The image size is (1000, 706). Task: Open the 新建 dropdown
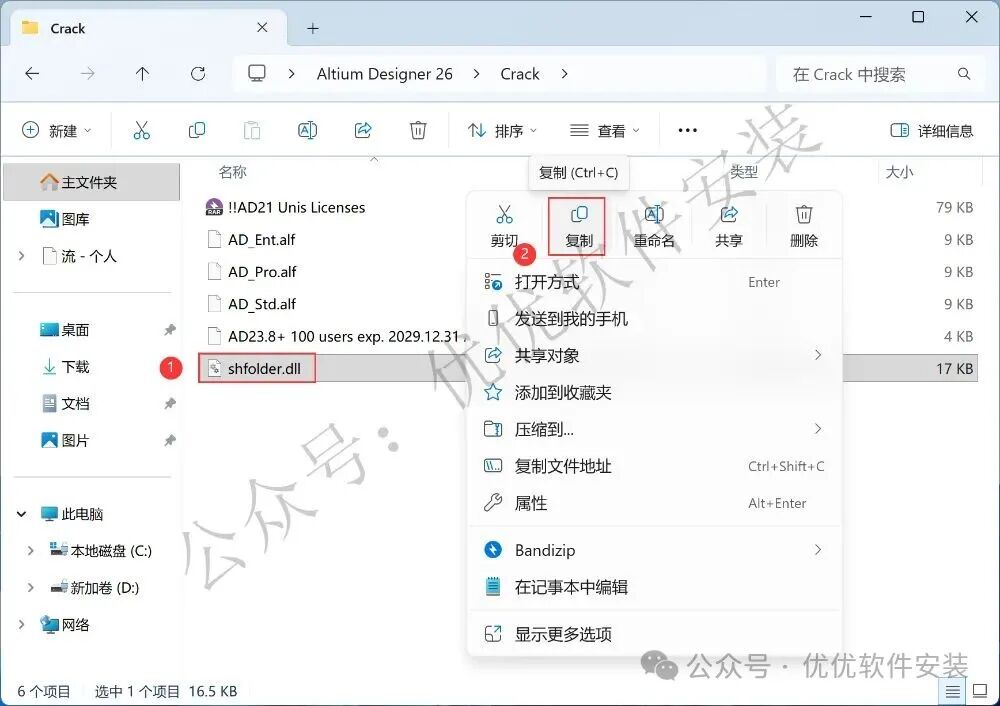(x=57, y=131)
